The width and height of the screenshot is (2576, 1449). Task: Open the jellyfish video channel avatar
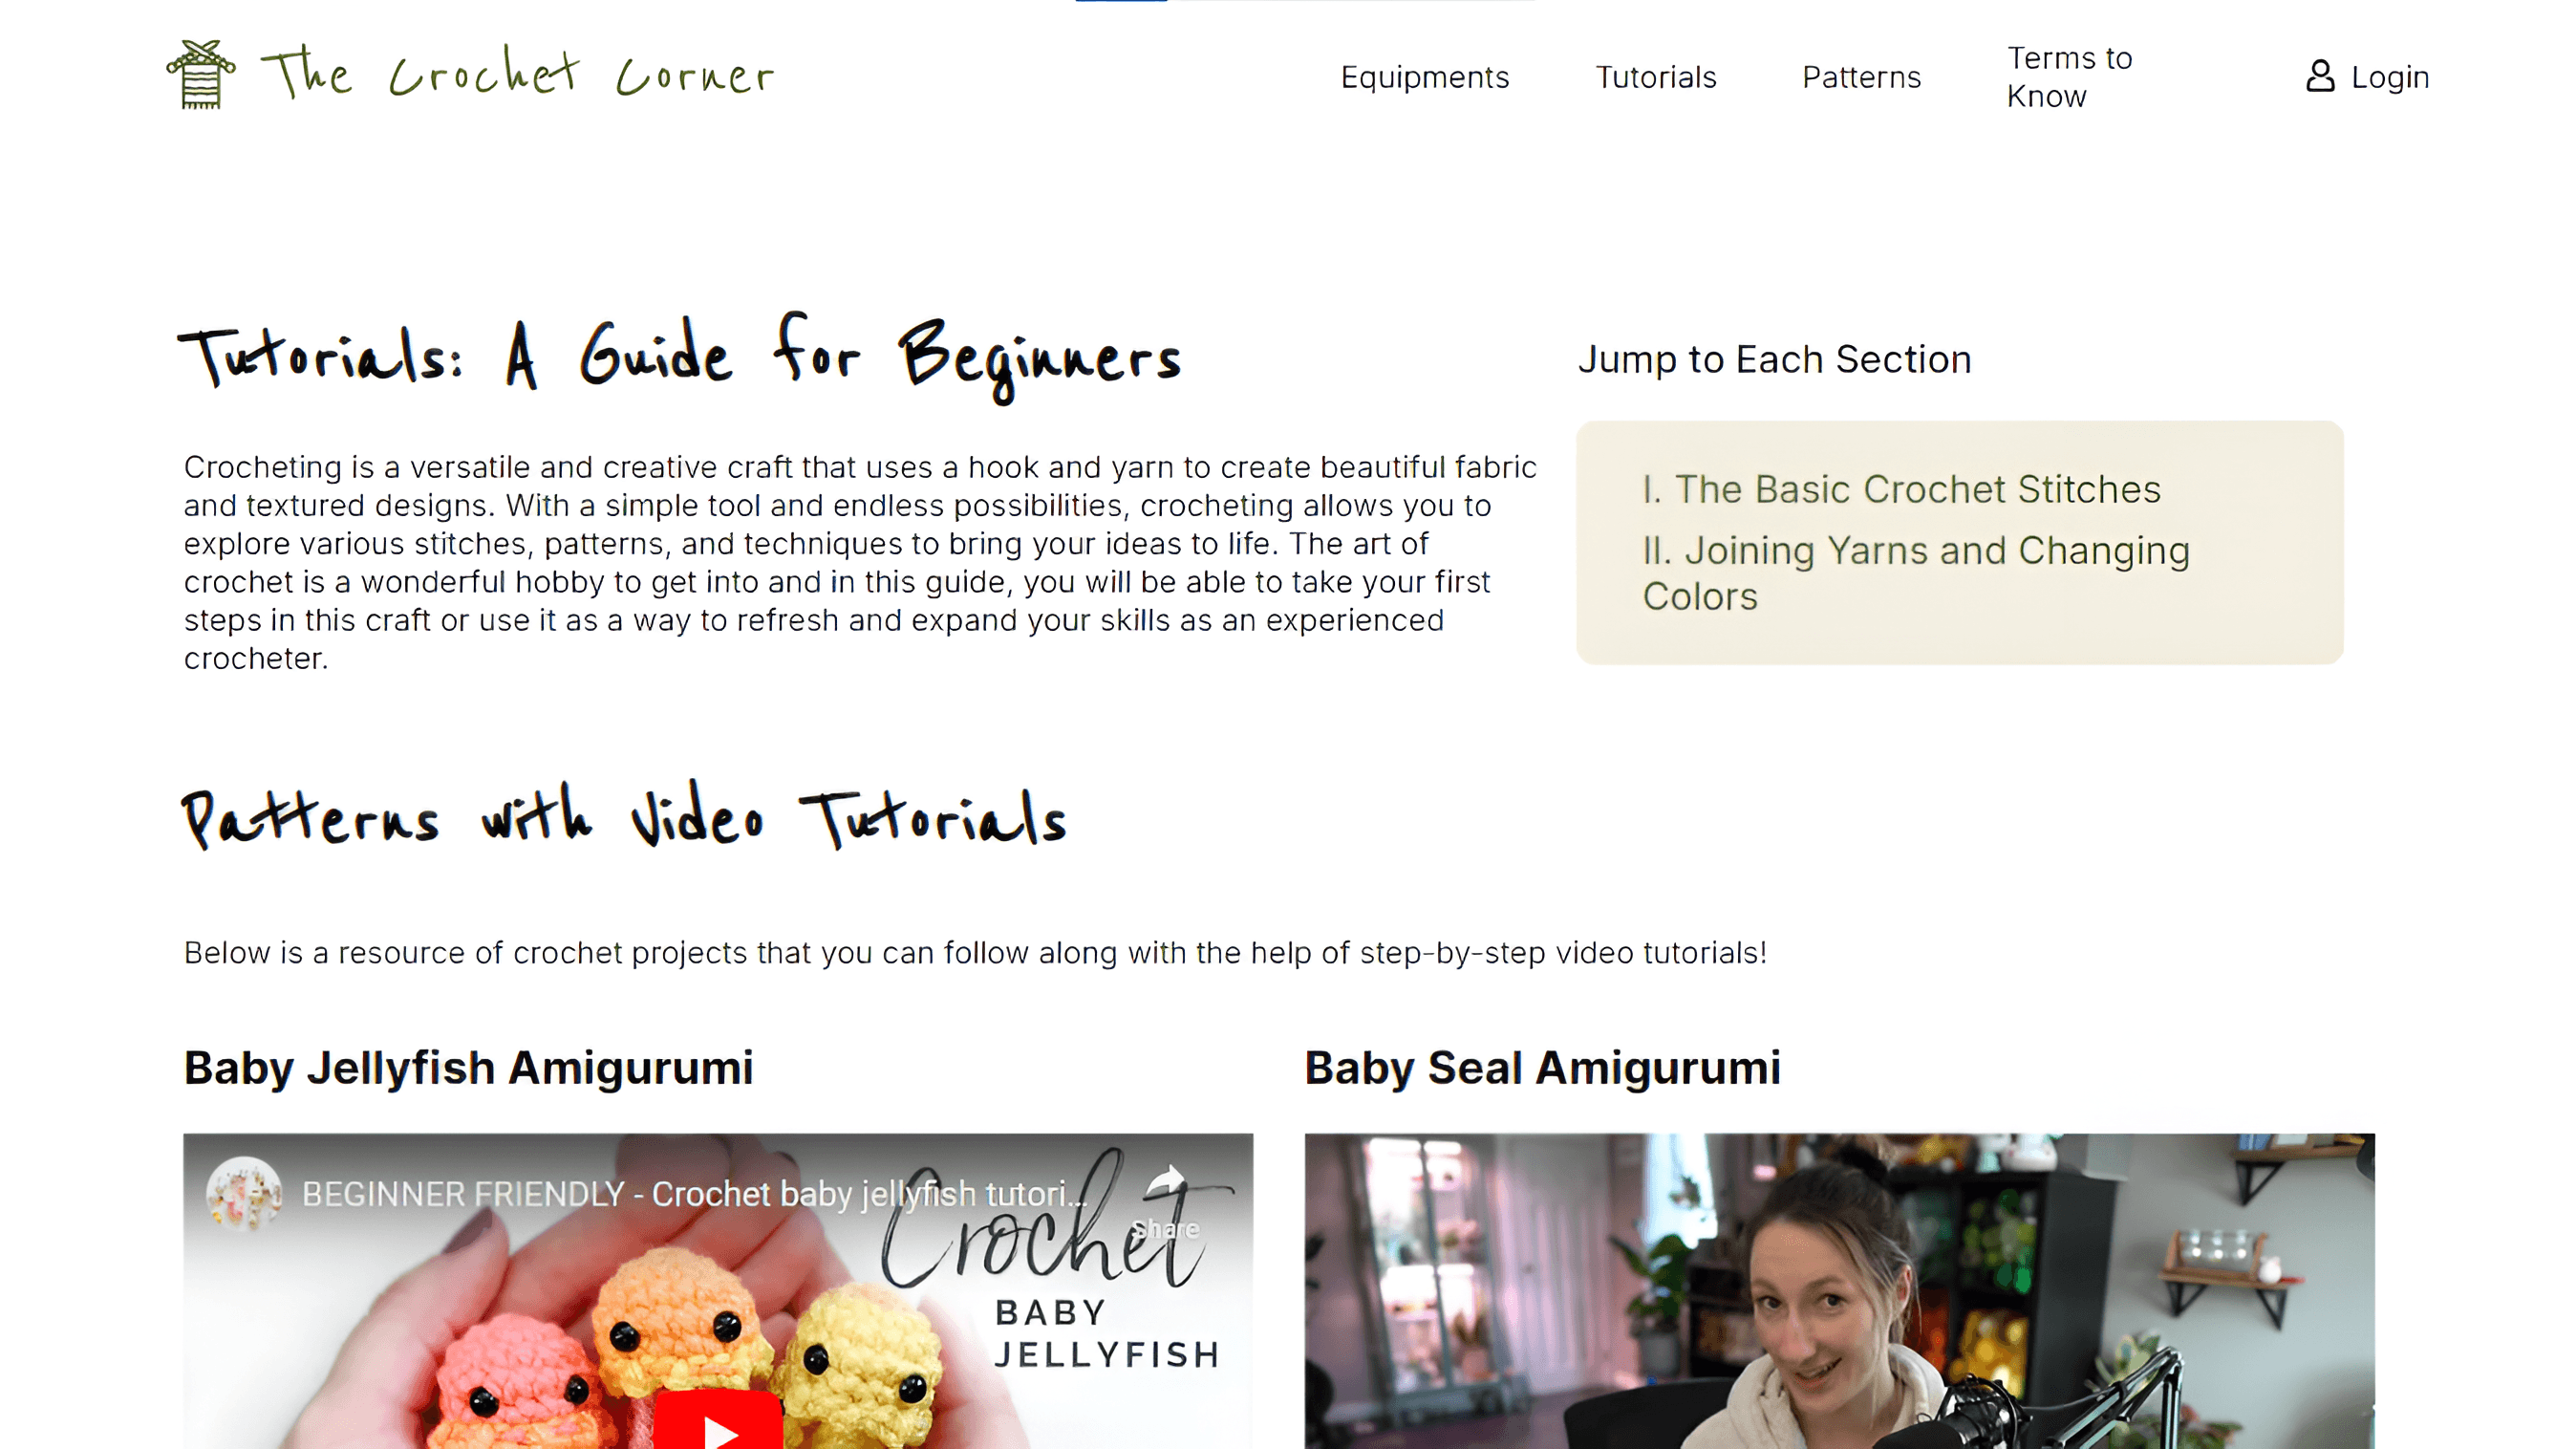coord(243,1193)
